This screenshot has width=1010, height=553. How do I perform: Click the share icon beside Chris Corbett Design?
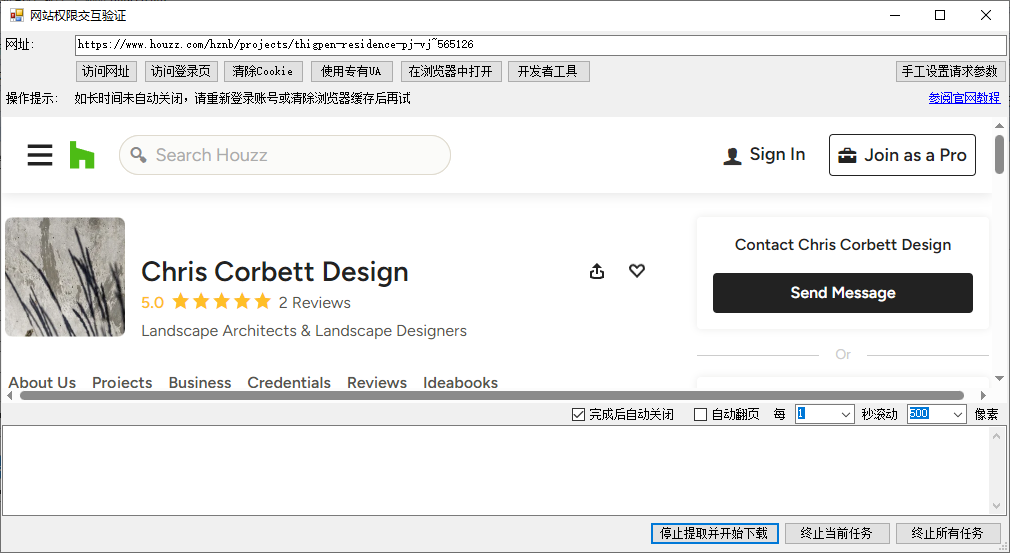click(x=597, y=271)
